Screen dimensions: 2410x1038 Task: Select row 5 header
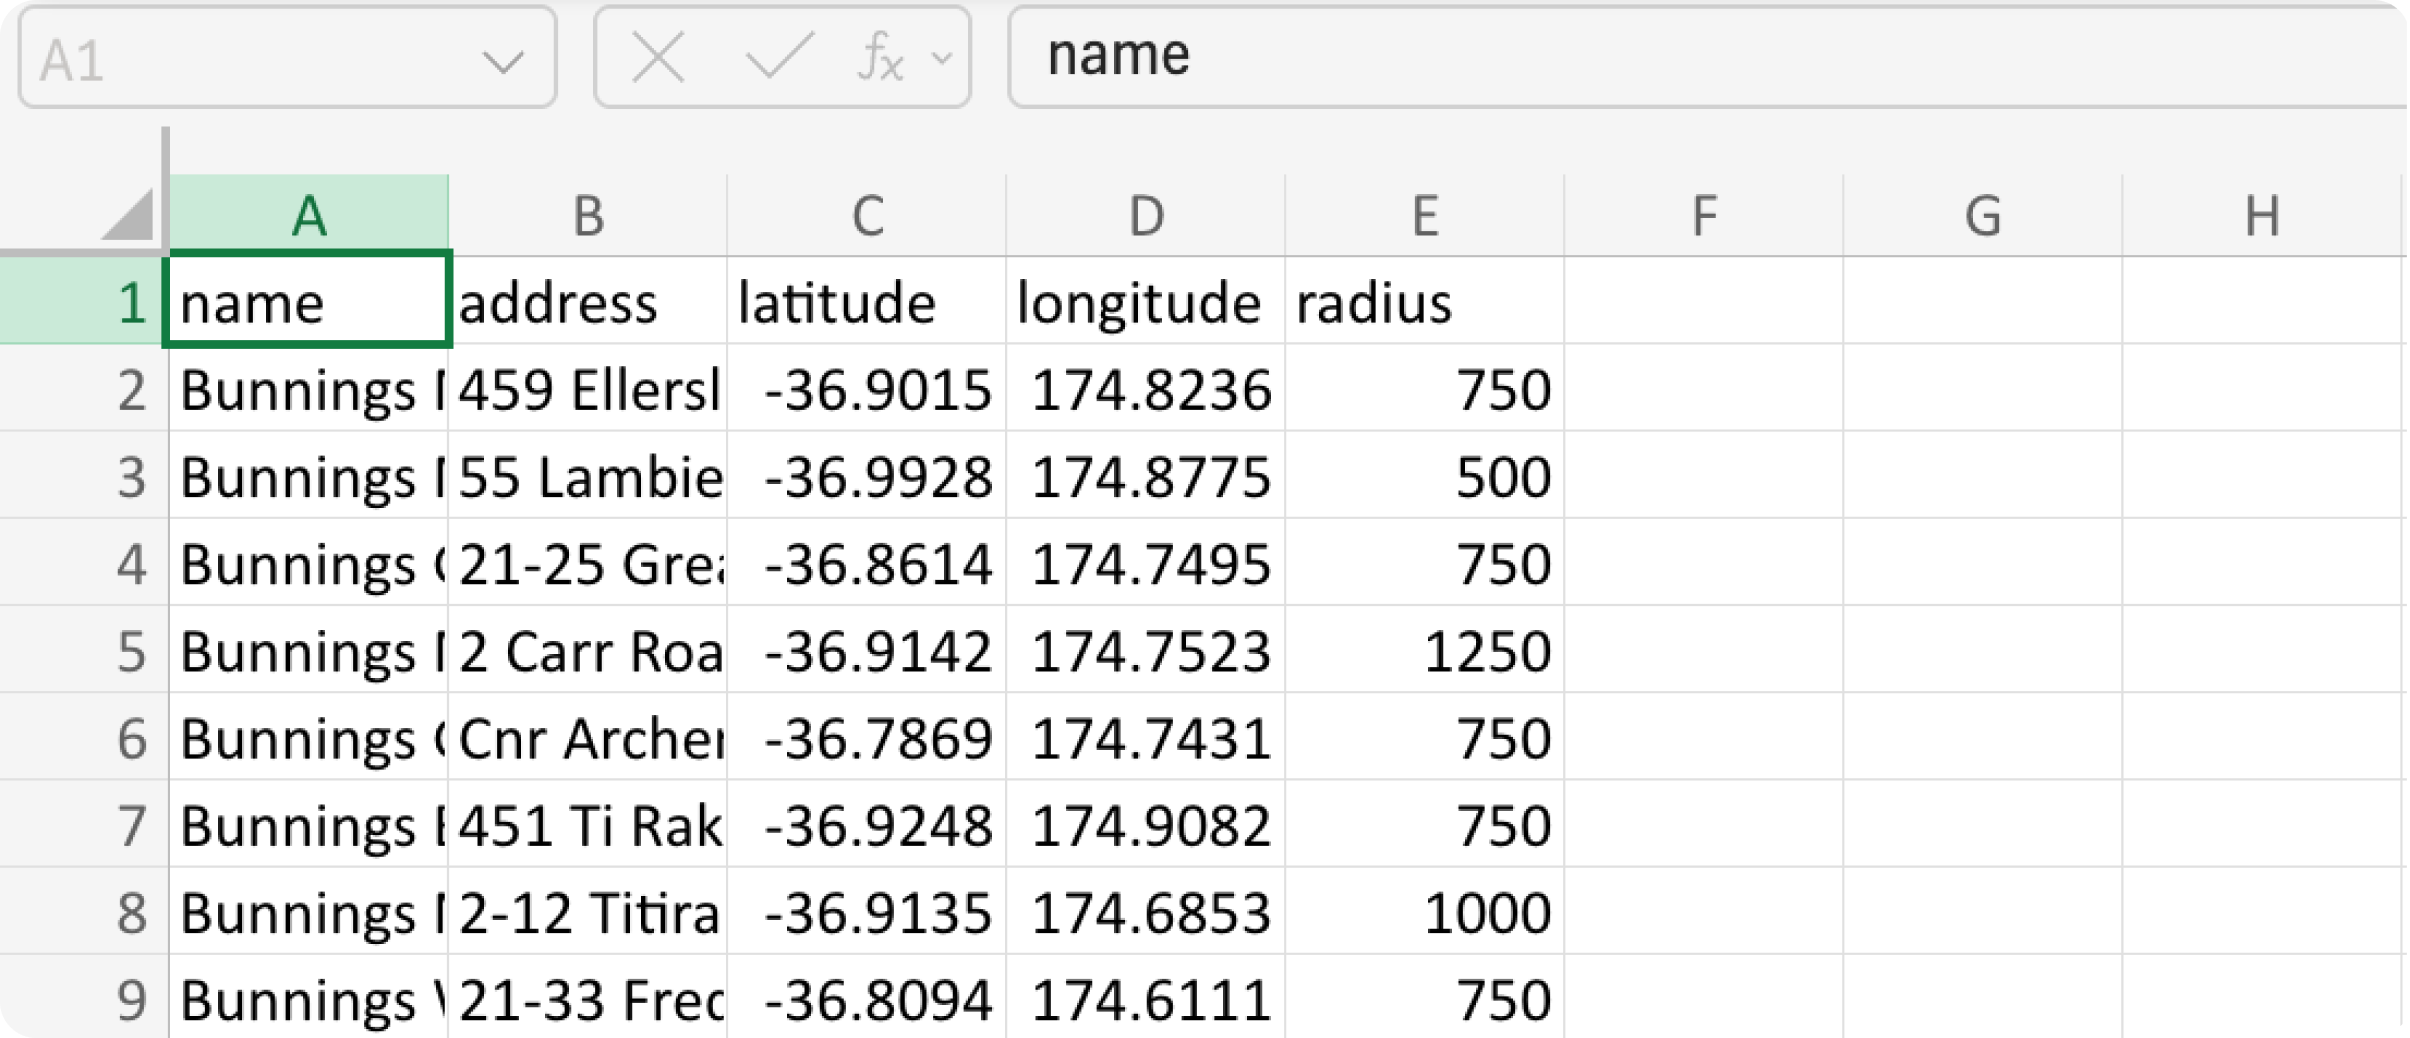pyautogui.click(x=83, y=650)
